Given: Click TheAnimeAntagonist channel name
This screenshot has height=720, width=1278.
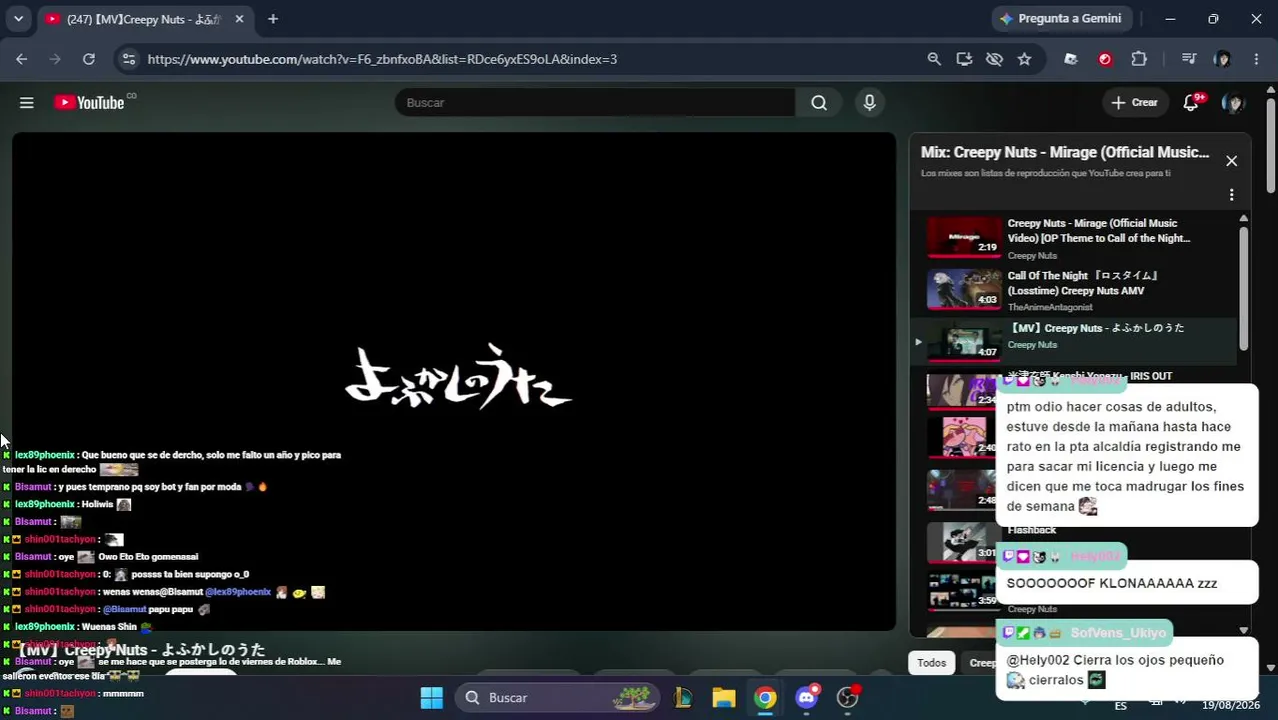Looking at the screenshot, I should (x=1051, y=307).
